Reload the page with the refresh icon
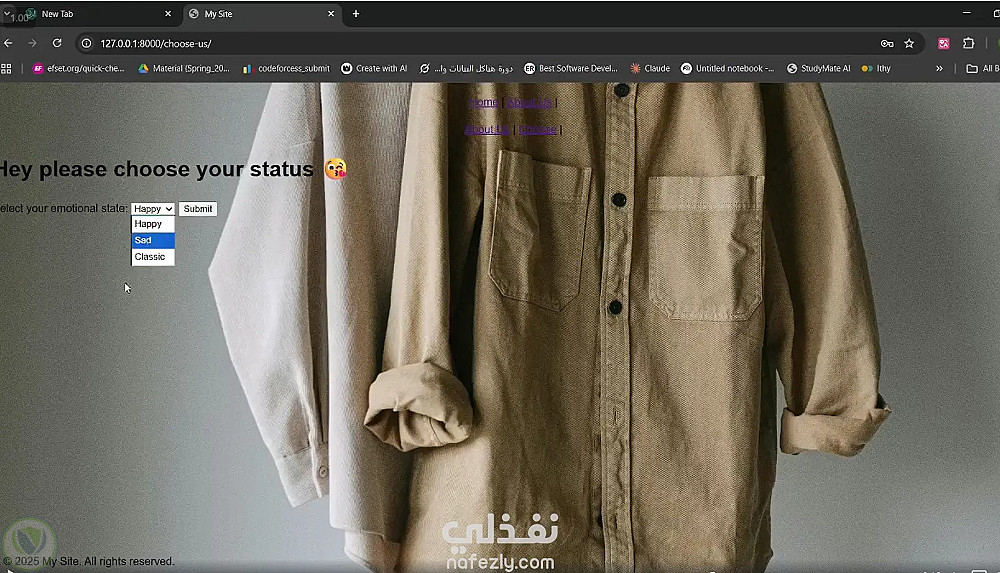1000x573 pixels. (57, 43)
